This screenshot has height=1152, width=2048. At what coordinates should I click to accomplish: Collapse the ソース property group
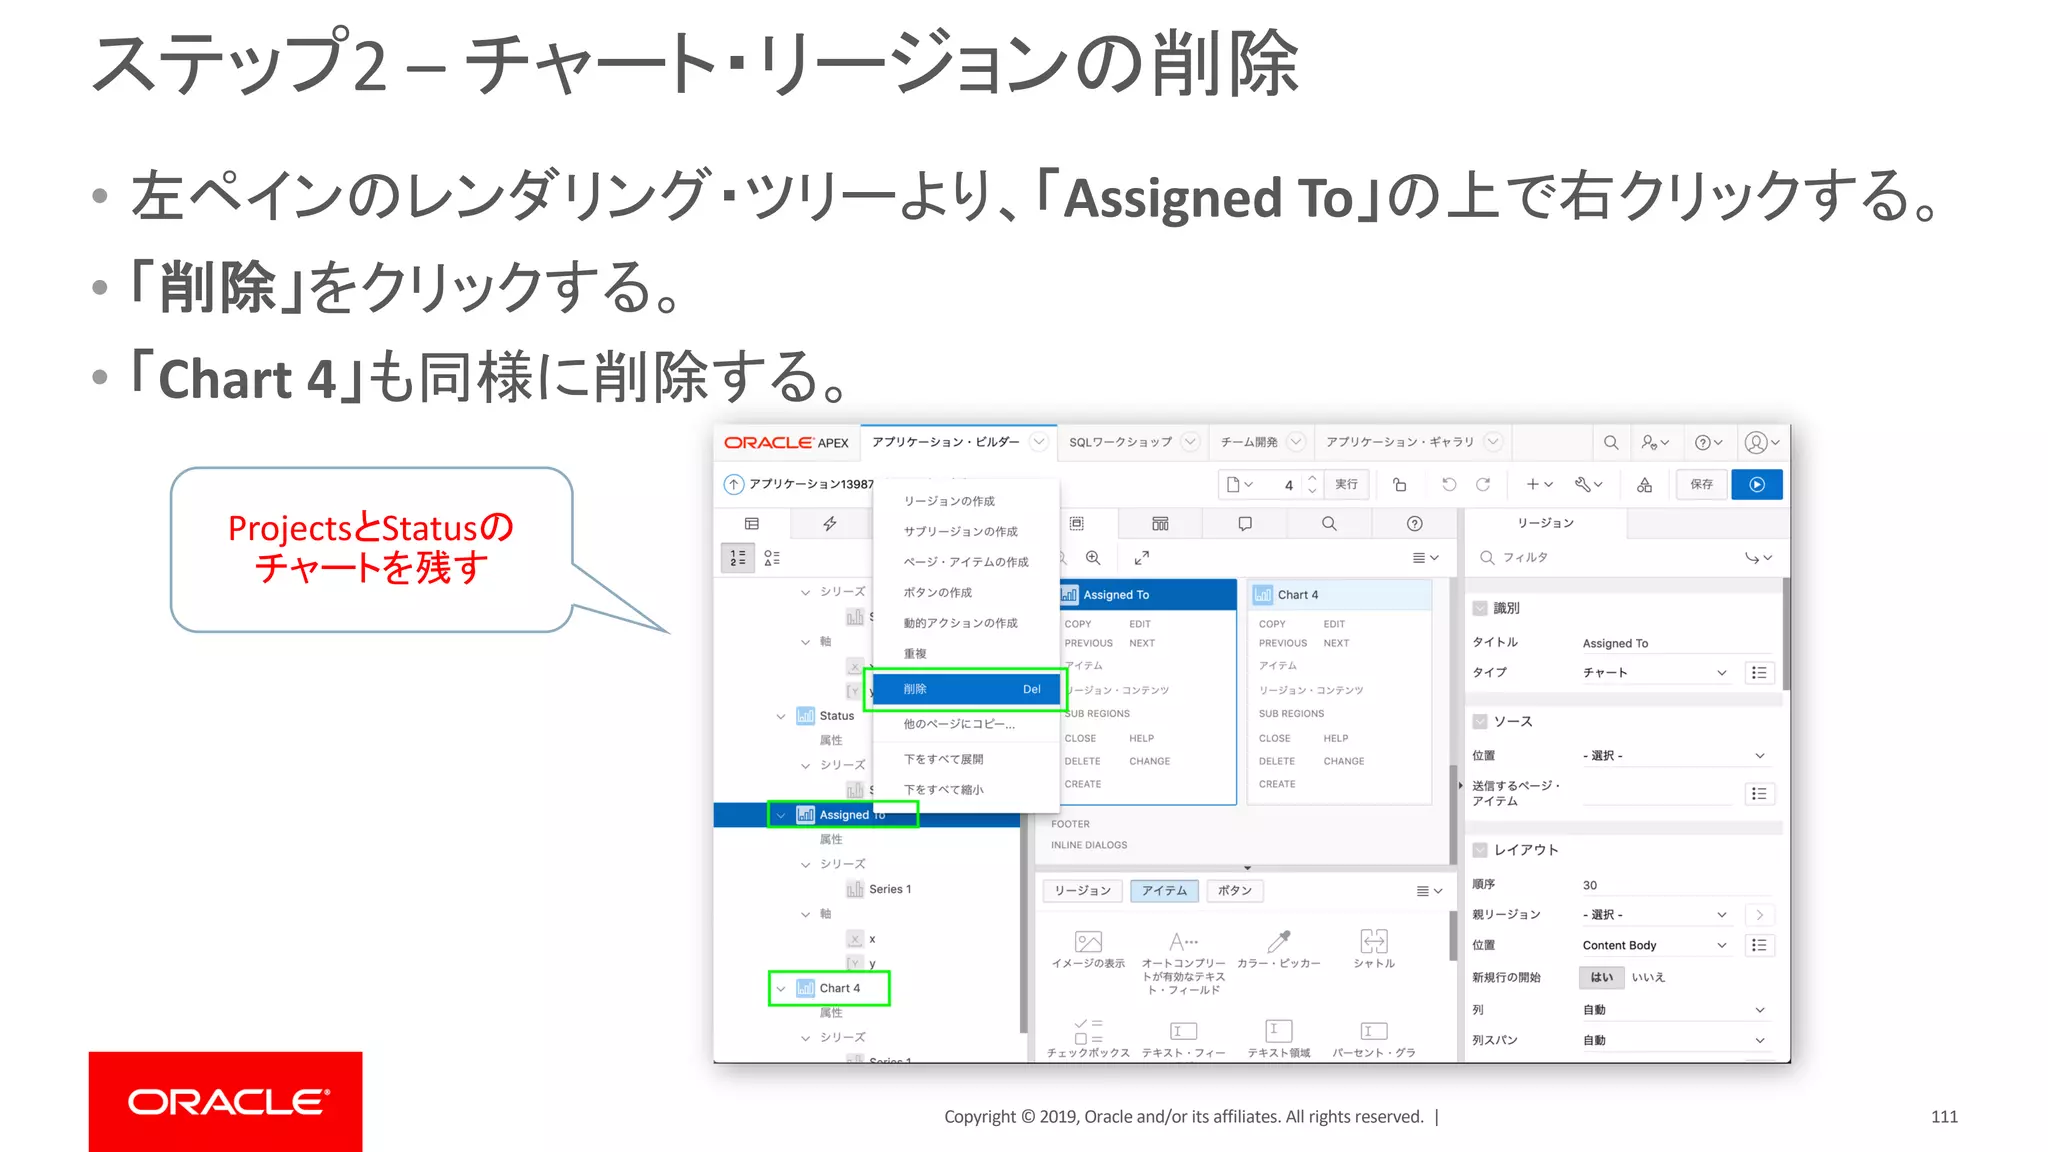coord(1480,721)
